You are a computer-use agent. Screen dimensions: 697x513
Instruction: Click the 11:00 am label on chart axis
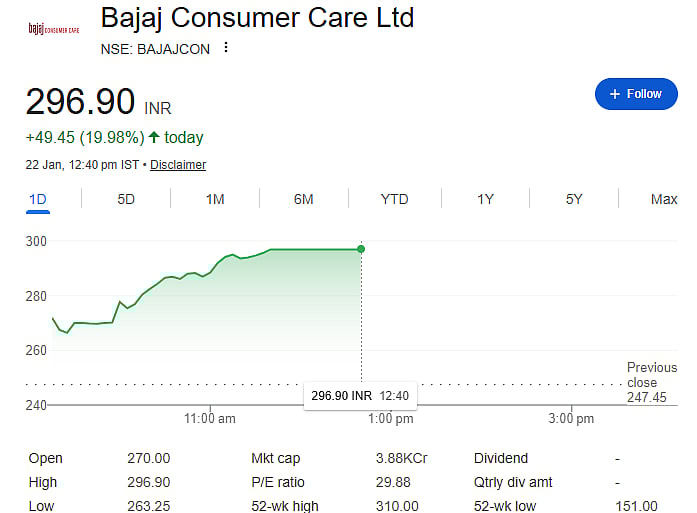click(210, 419)
